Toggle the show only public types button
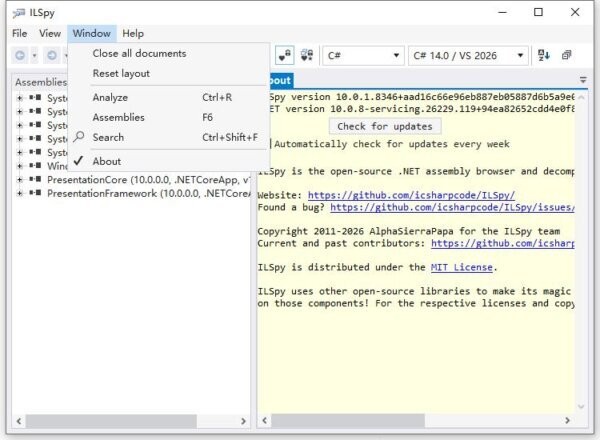 coord(284,55)
